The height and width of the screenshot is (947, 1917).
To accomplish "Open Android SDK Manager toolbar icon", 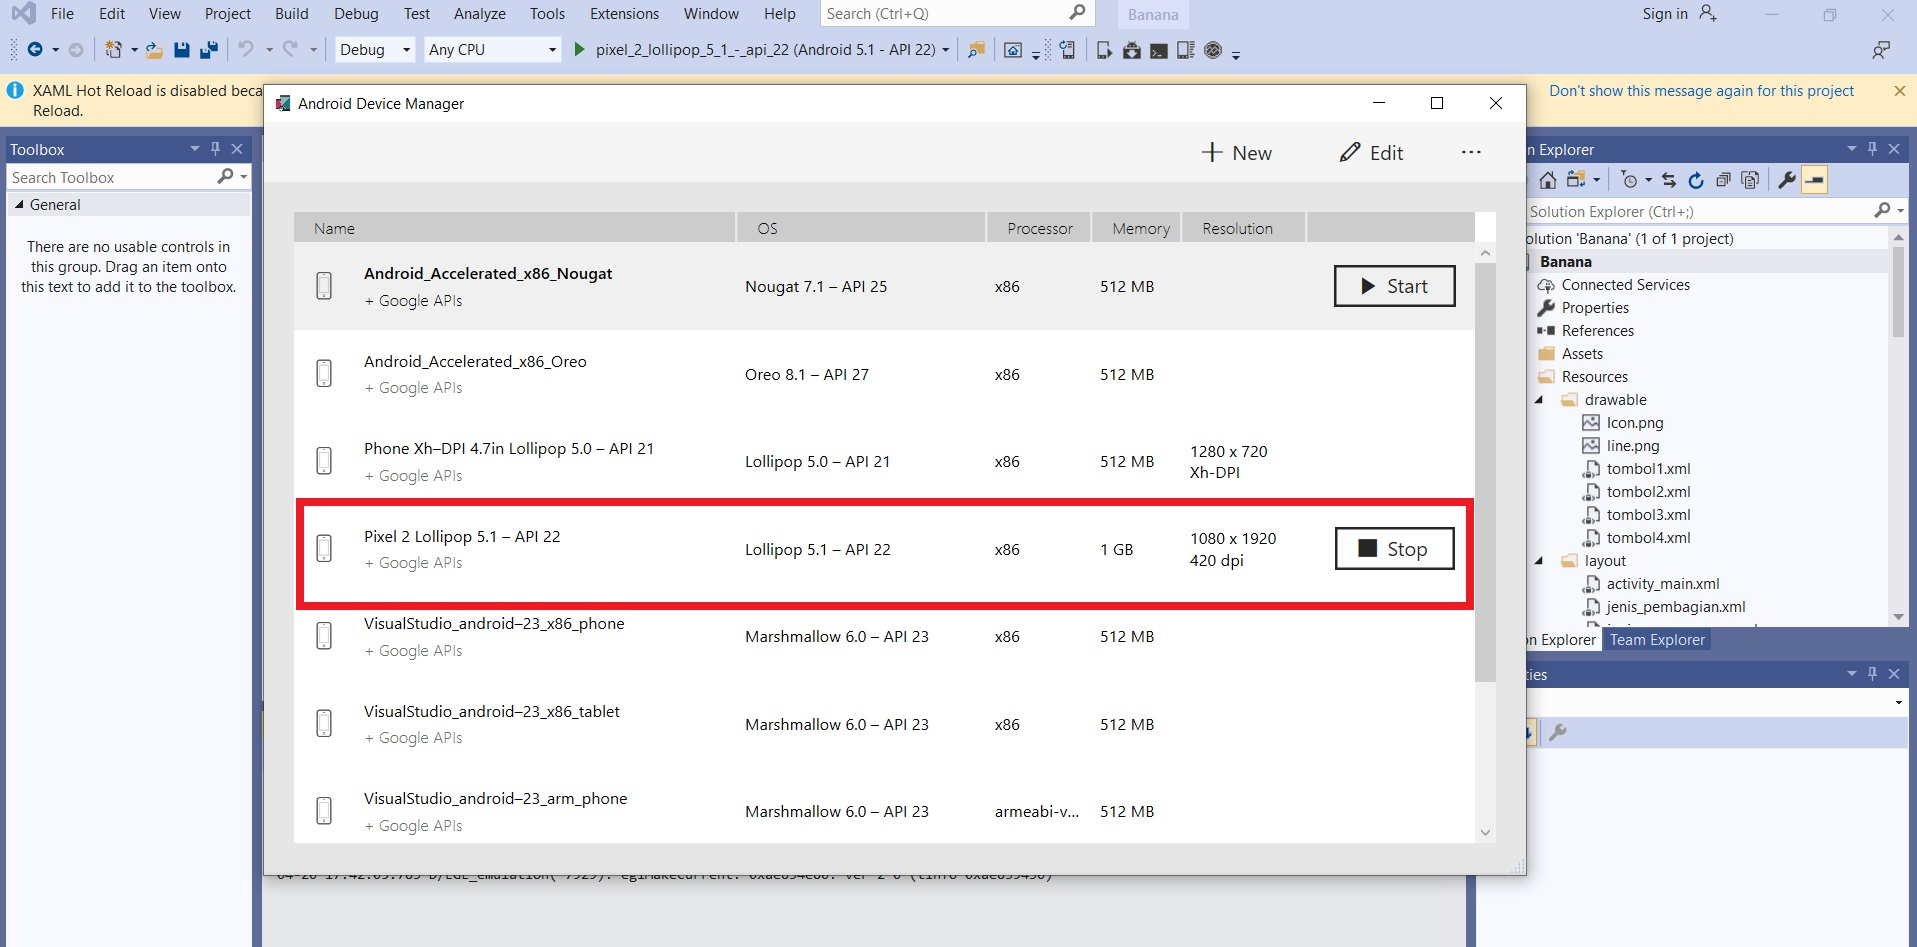I will click(x=1132, y=50).
